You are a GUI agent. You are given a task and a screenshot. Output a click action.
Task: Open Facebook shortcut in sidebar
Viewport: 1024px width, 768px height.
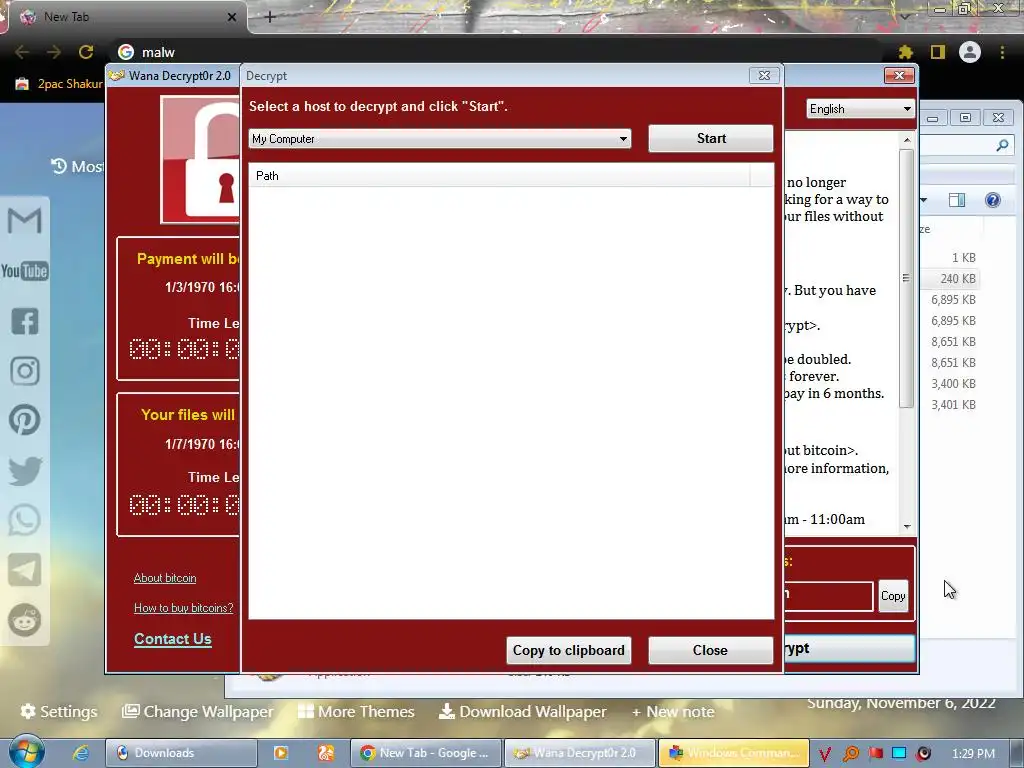point(25,321)
